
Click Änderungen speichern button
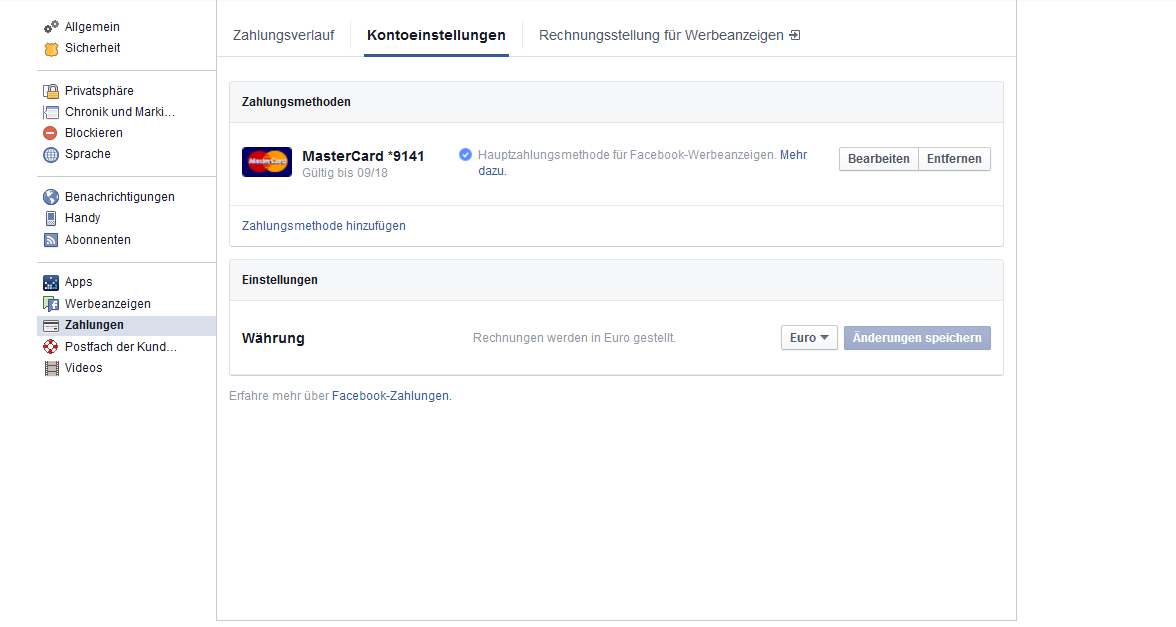pyautogui.click(x=917, y=338)
